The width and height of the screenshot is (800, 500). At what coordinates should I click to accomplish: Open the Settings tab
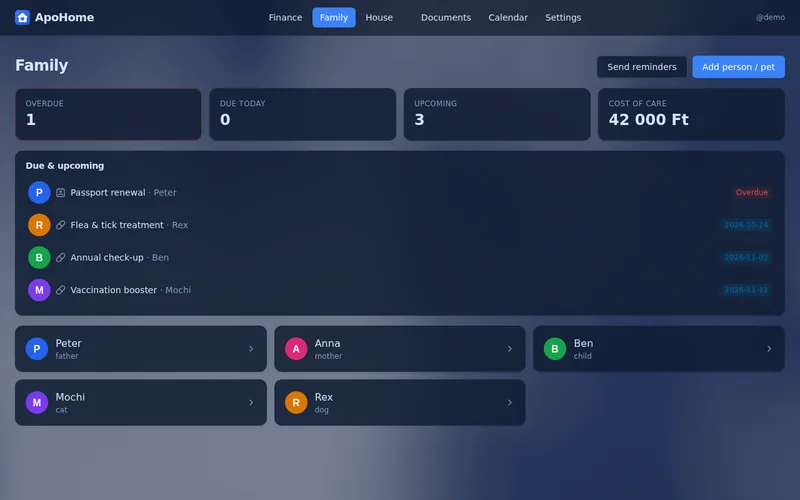point(563,17)
